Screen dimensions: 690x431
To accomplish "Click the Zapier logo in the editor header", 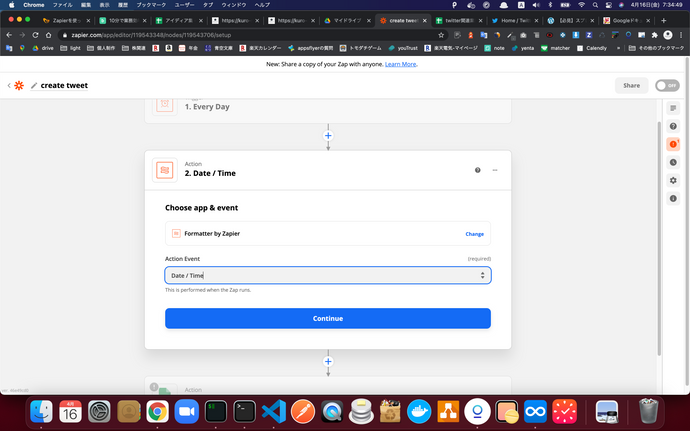I will point(19,85).
